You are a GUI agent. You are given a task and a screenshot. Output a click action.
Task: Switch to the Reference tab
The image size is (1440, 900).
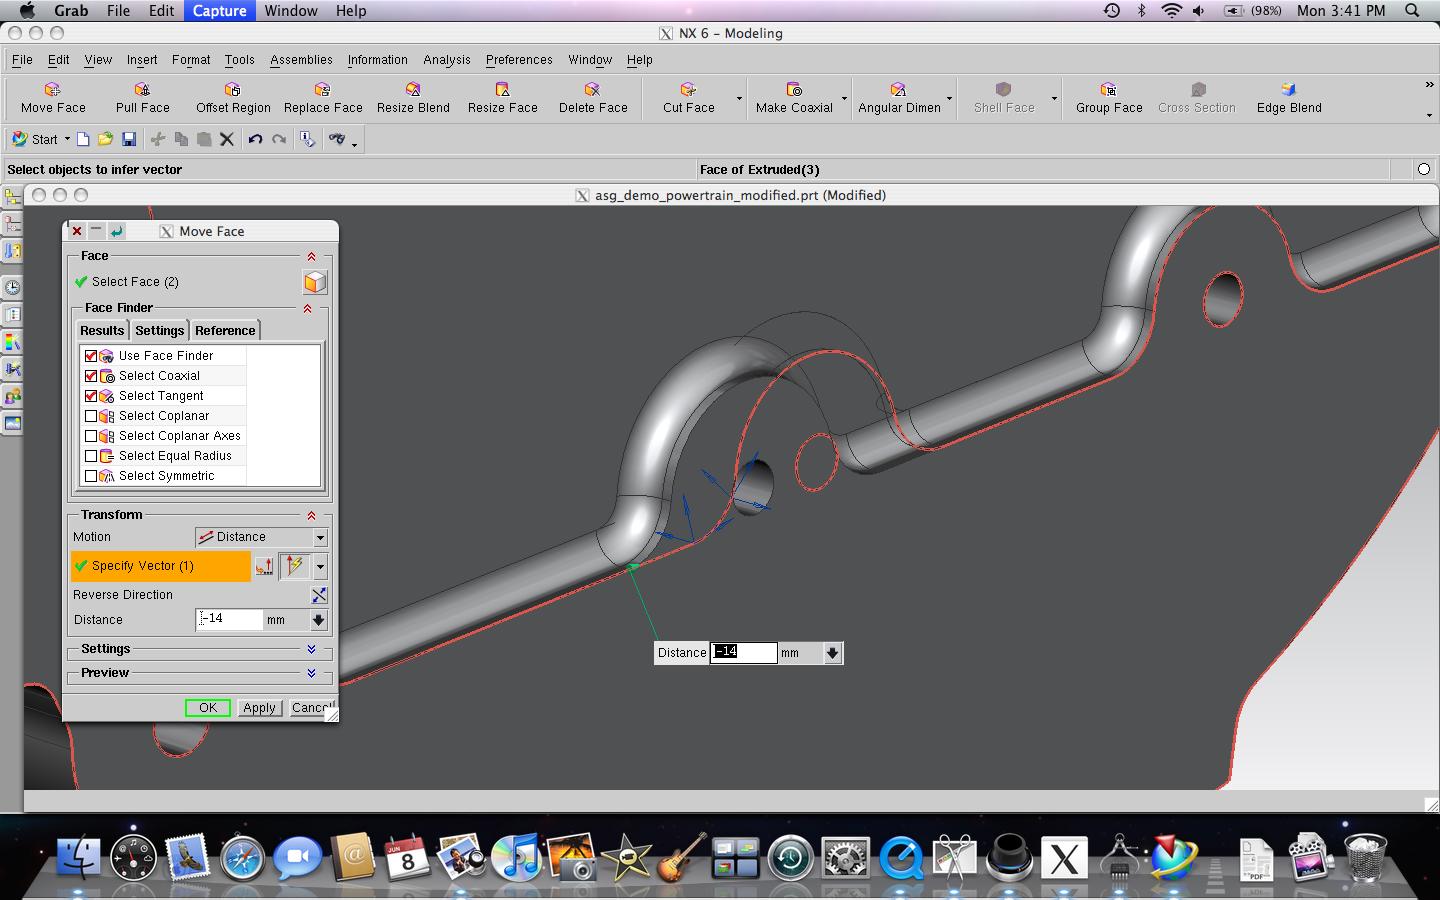[225, 331]
